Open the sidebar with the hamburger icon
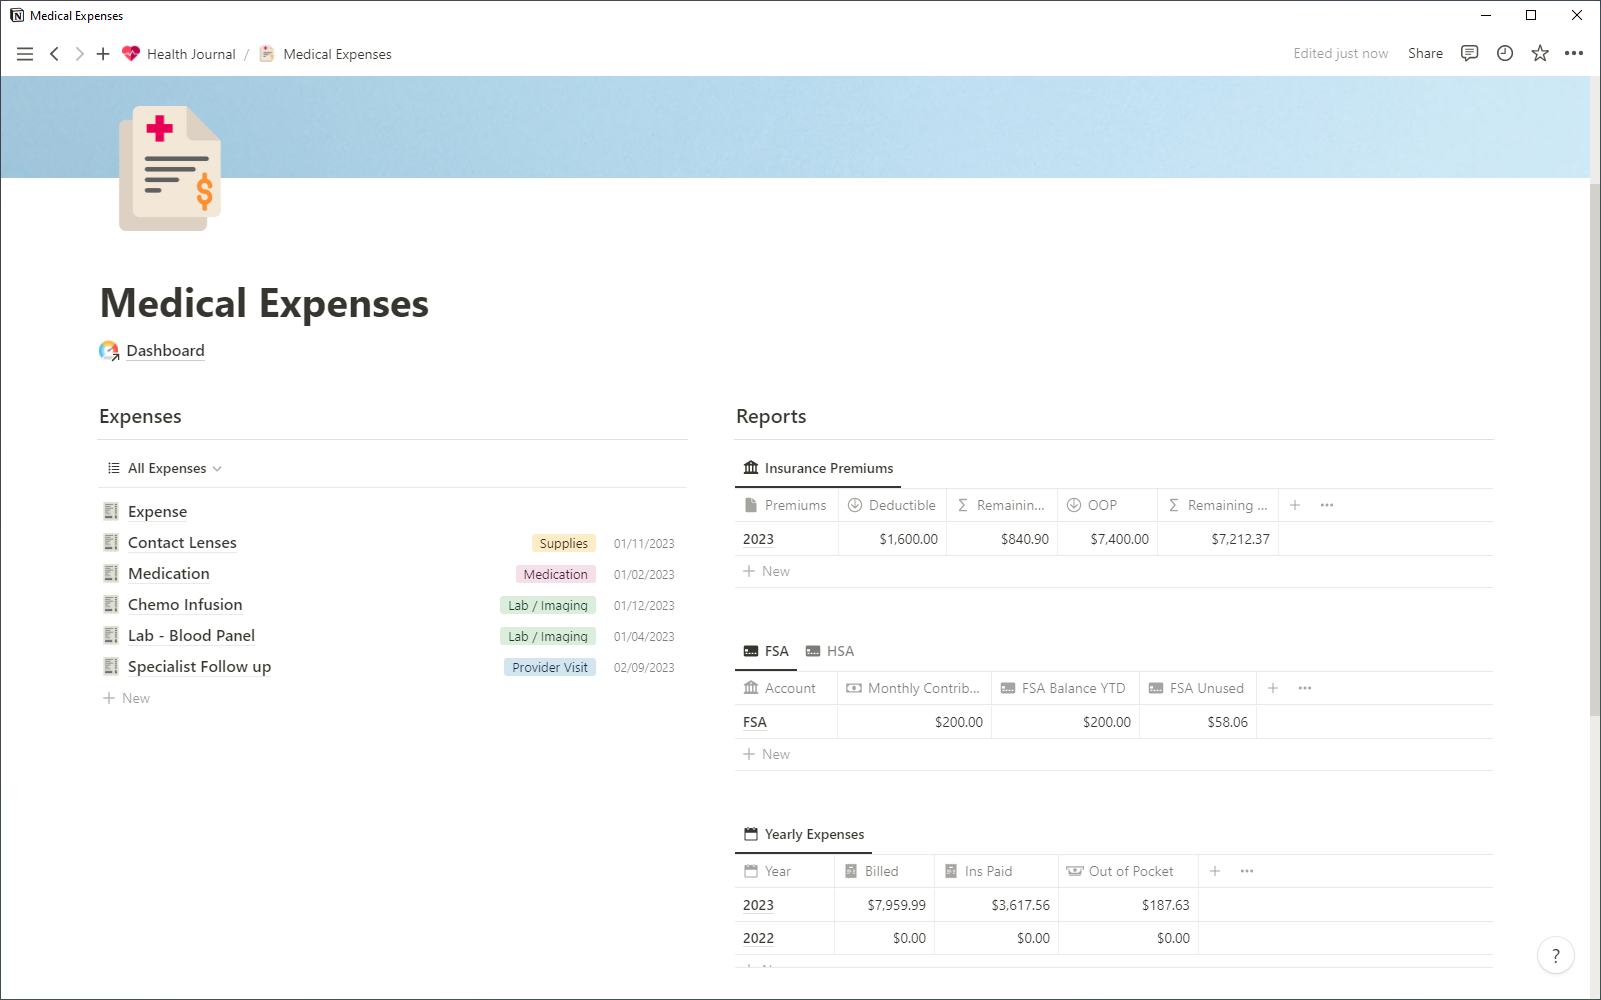Screen dimensions: 1601x1000 pyautogui.click(x=24, y=53)
